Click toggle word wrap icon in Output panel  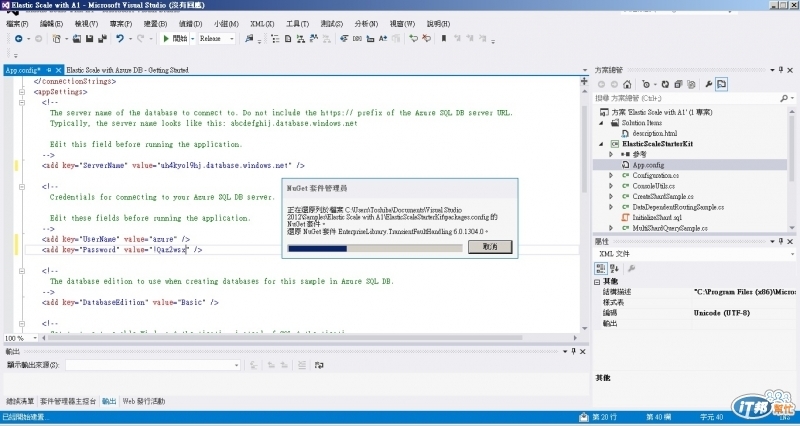(319, 365)
